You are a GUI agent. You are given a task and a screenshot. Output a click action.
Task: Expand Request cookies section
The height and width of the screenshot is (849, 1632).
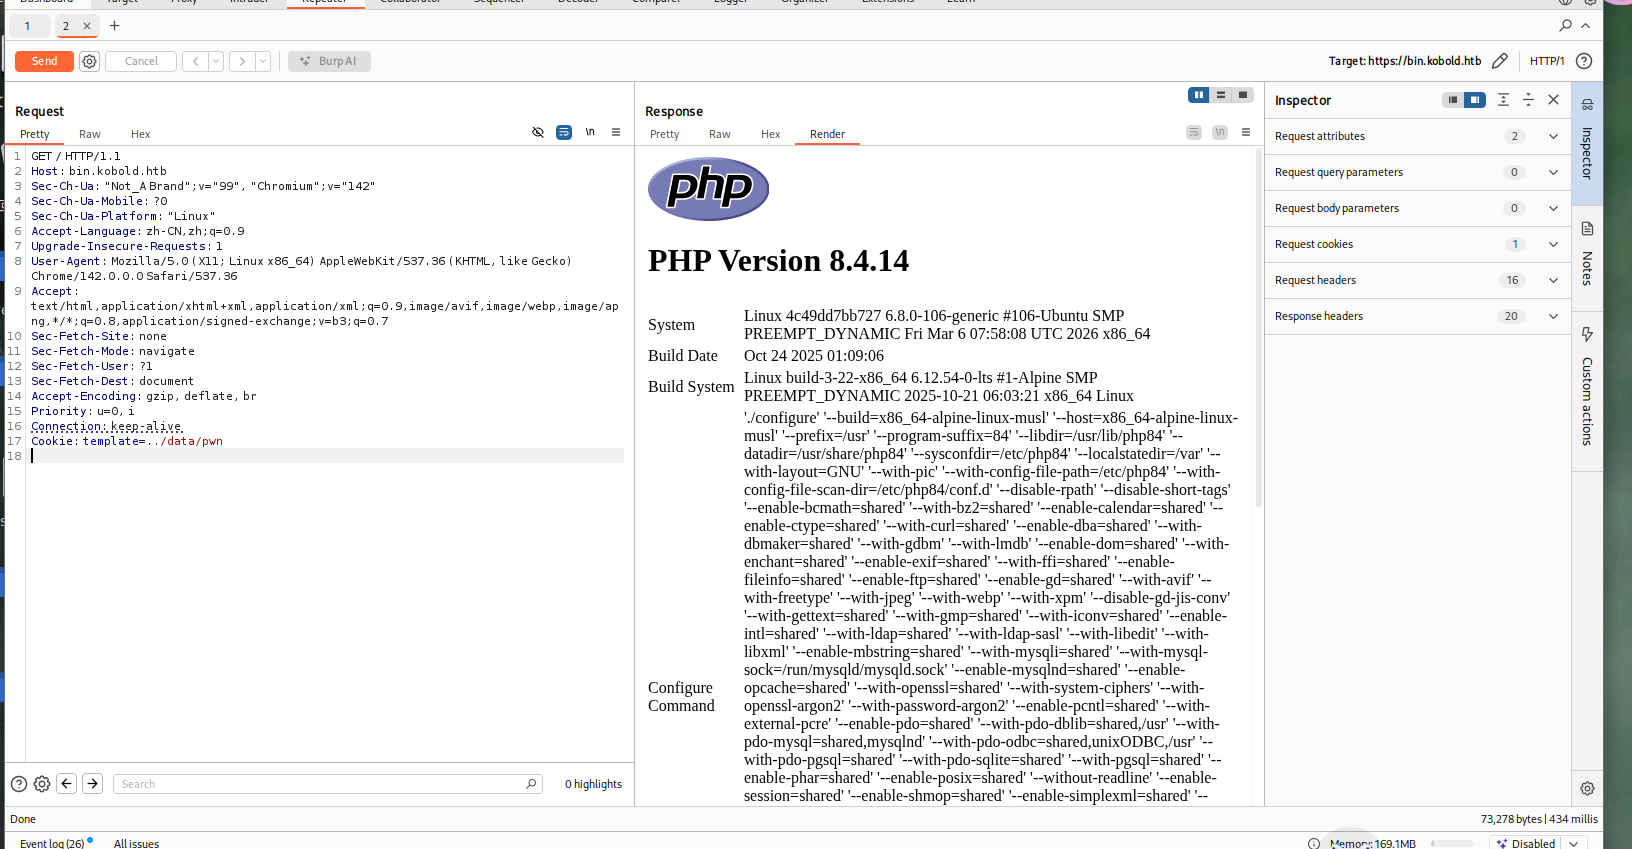(1553, 244)
